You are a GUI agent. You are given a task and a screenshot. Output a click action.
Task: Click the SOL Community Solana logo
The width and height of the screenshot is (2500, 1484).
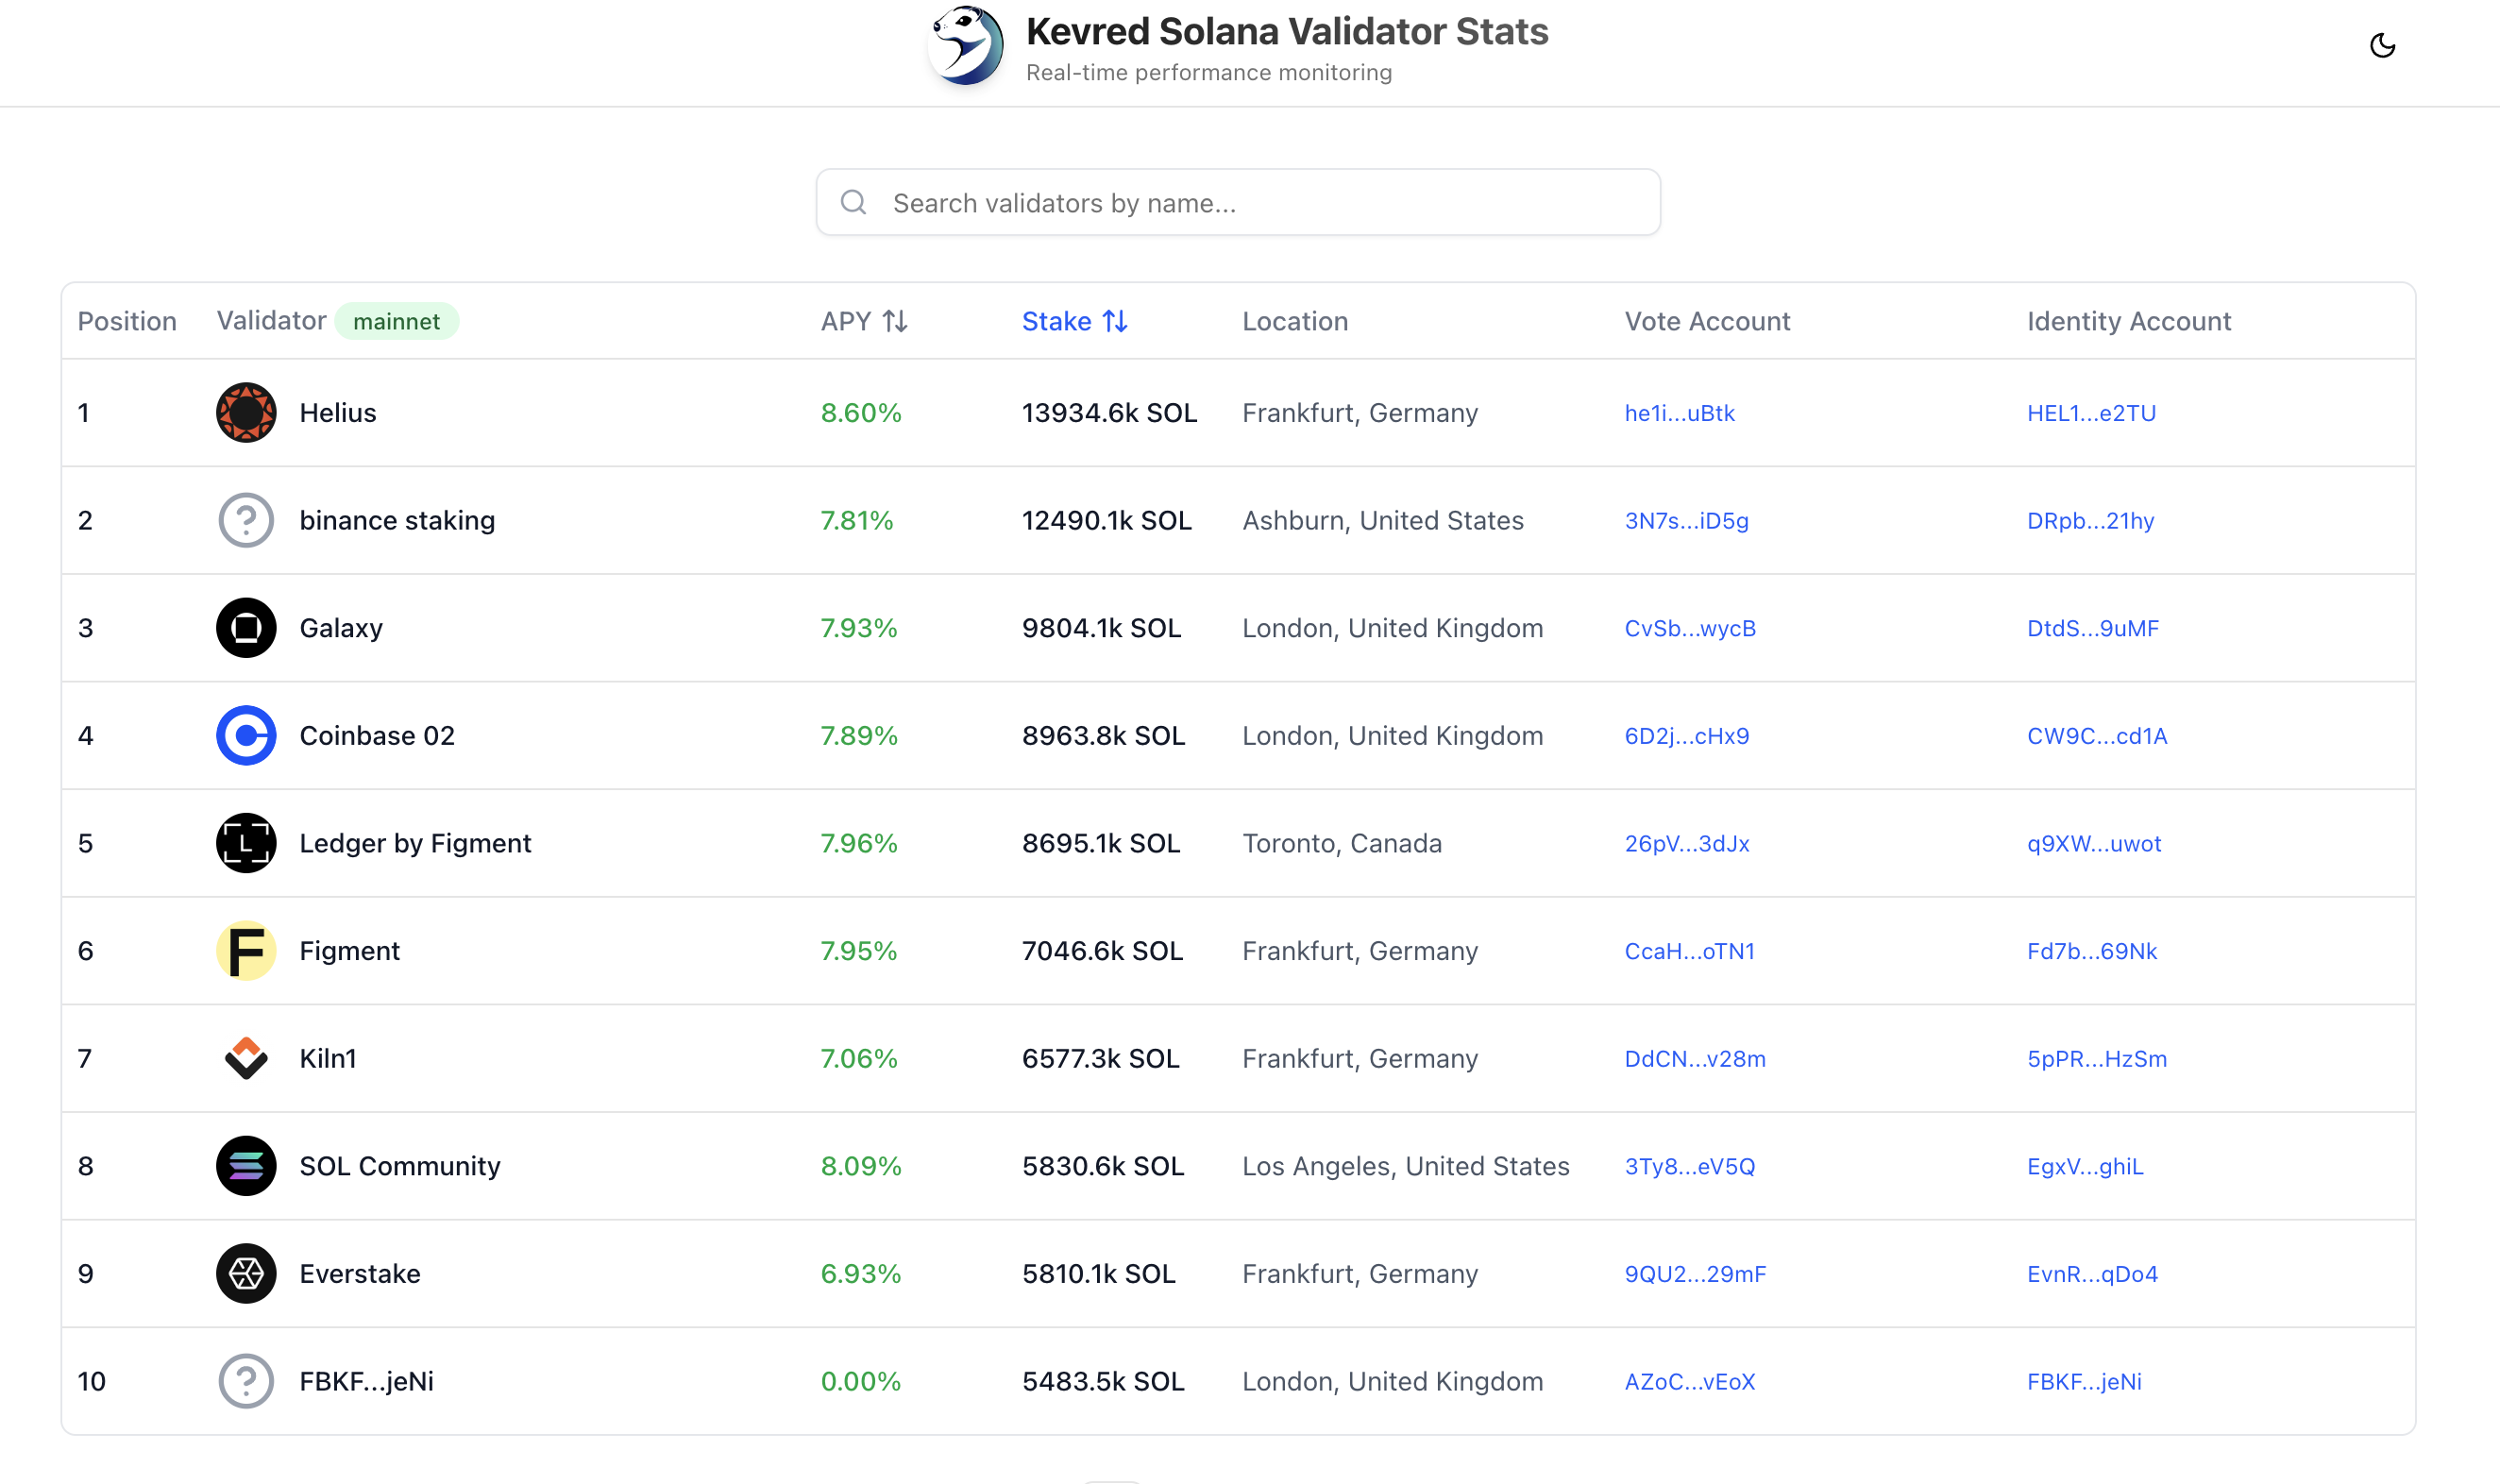click(246, 1166)
